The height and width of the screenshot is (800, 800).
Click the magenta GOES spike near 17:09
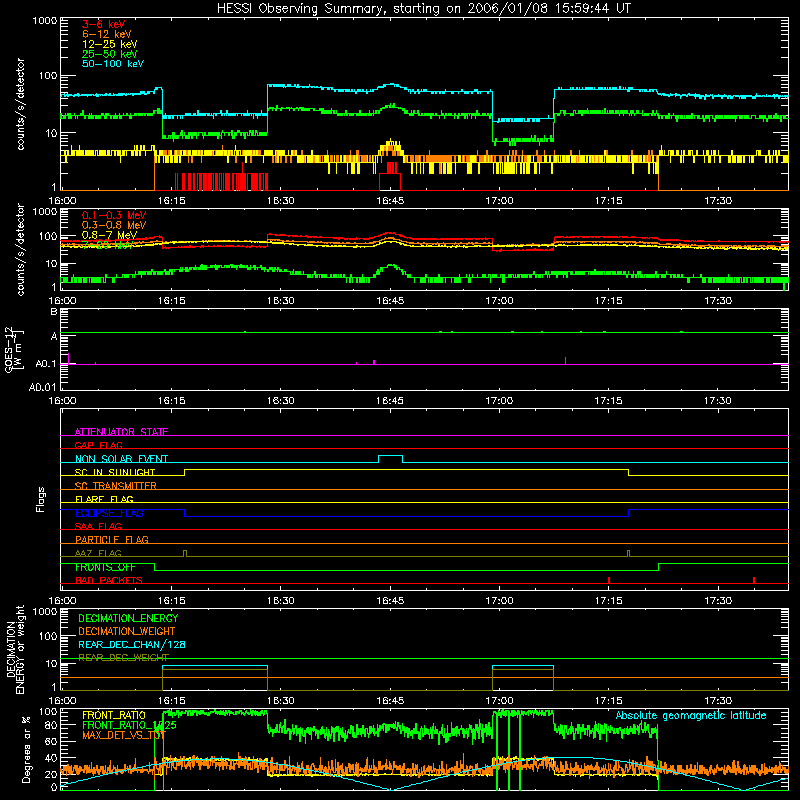point(565,360)
